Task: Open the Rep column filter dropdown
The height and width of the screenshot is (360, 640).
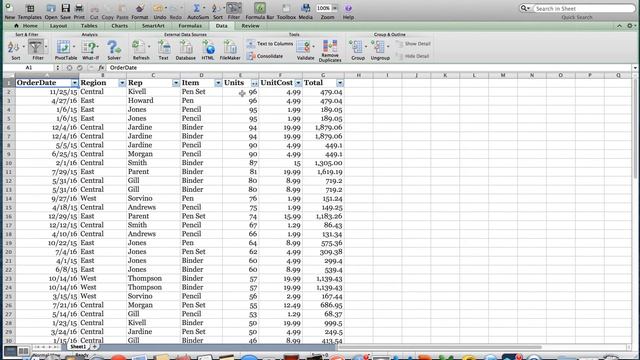Action: 176,83
